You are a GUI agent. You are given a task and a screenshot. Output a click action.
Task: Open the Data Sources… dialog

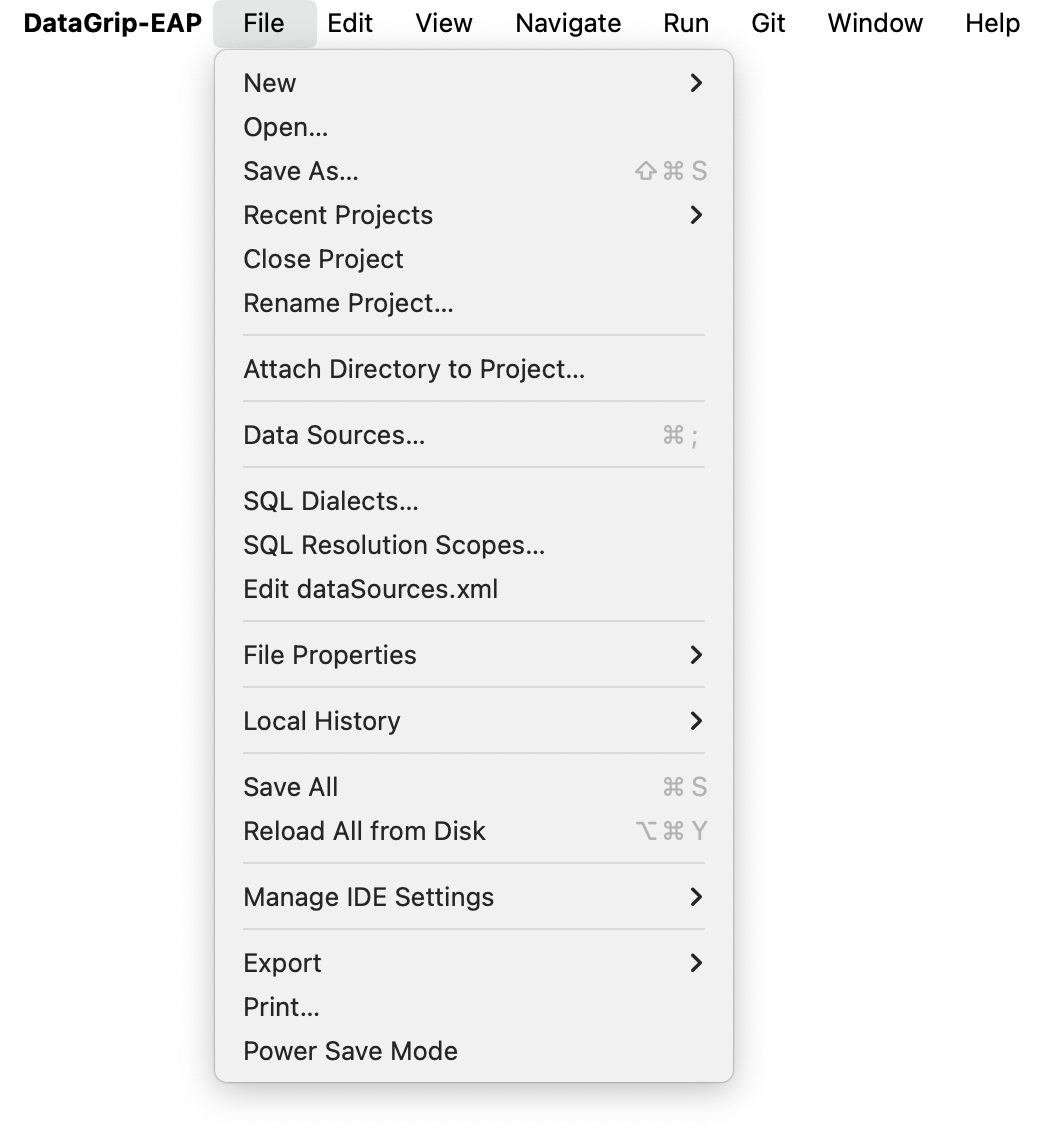pos(334,435)
